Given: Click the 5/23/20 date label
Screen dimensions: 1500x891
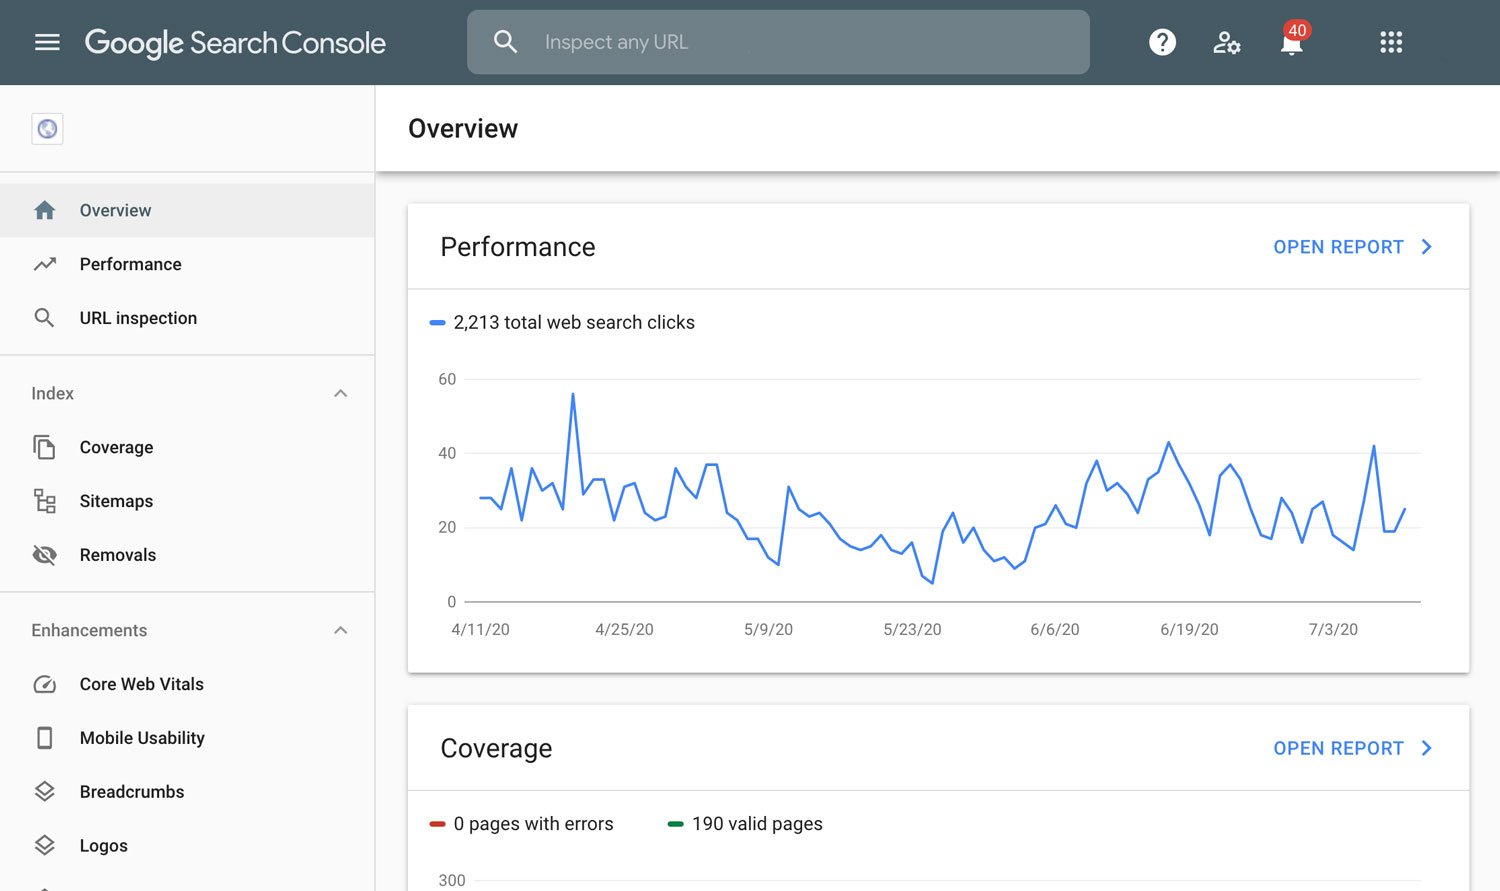Looking at the screenshot, I should [912, 629].
